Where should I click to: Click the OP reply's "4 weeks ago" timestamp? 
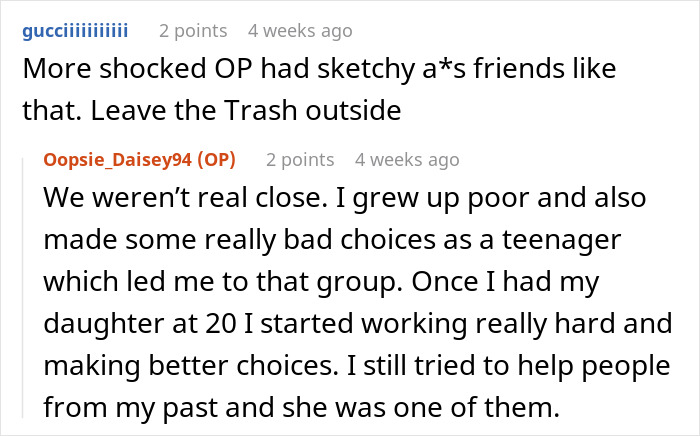click(407, 160)
